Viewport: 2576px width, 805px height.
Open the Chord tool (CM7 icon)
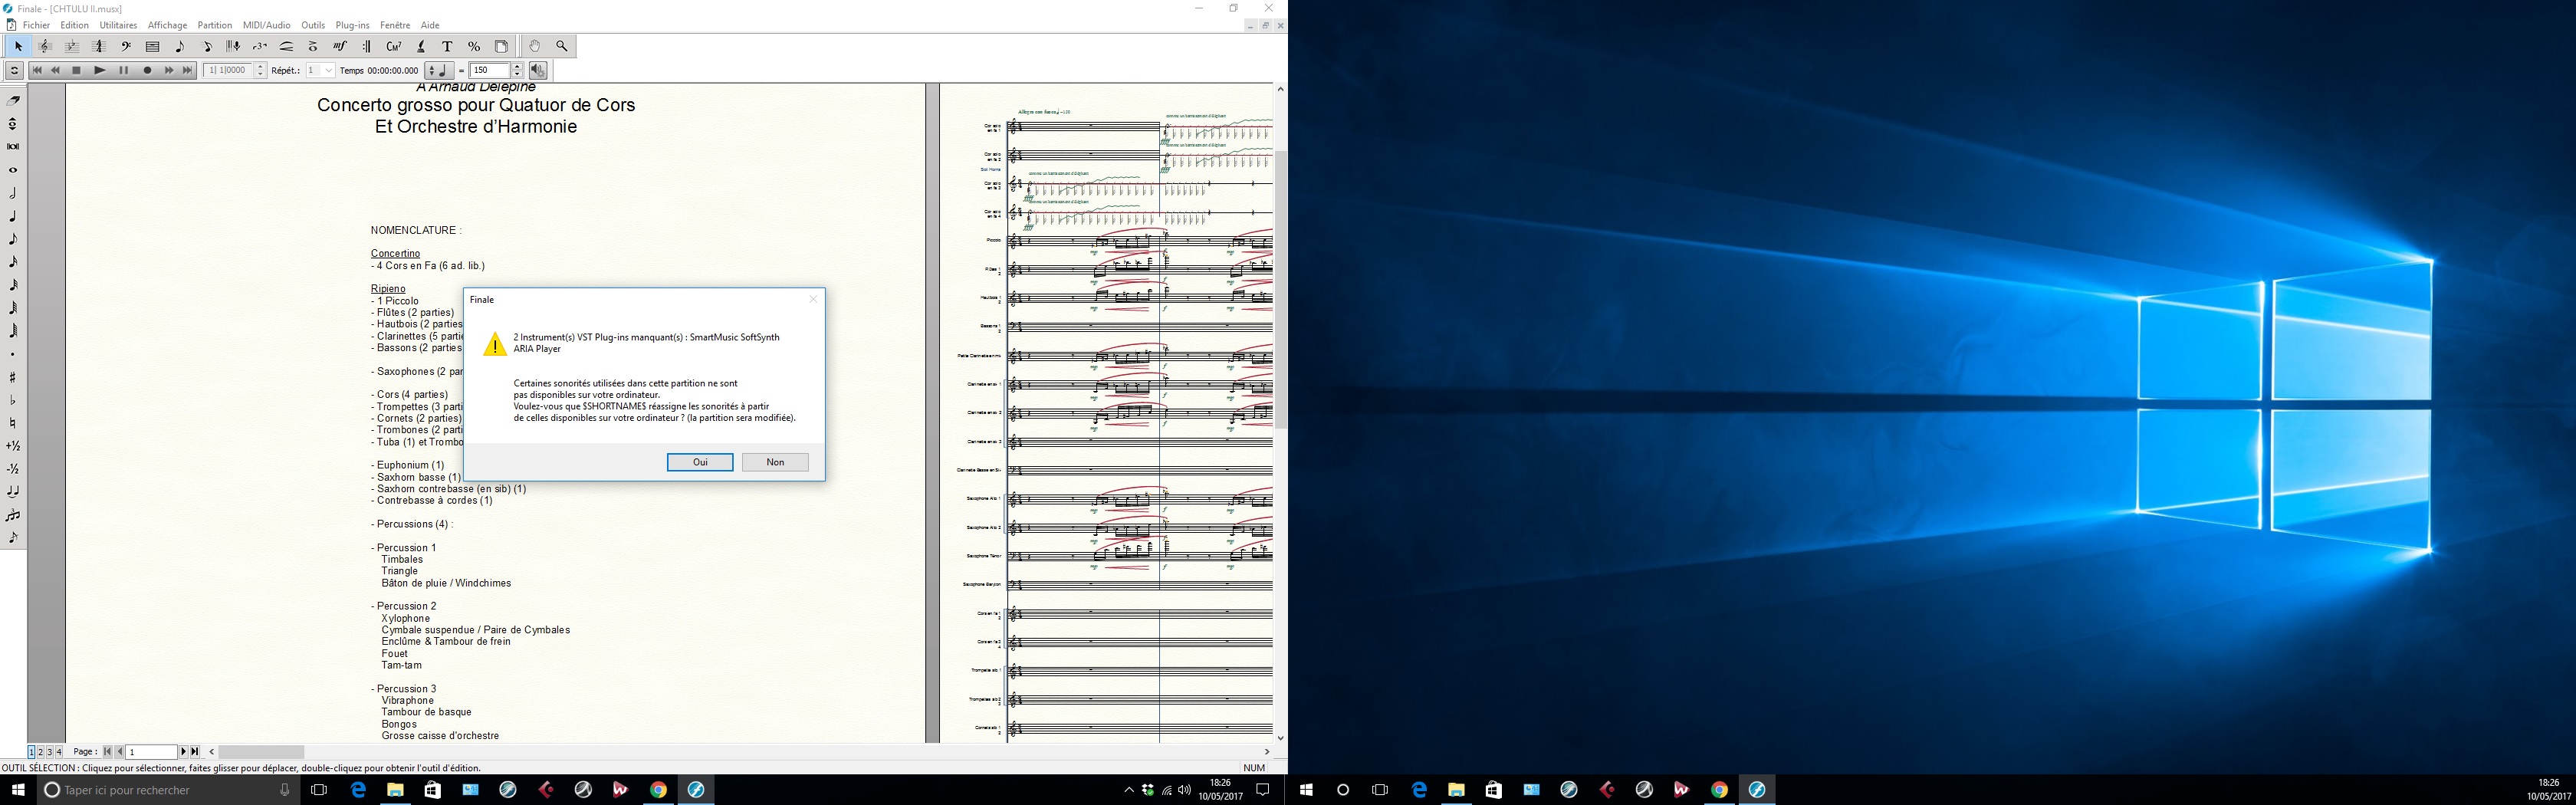click(x=393, y=46)
